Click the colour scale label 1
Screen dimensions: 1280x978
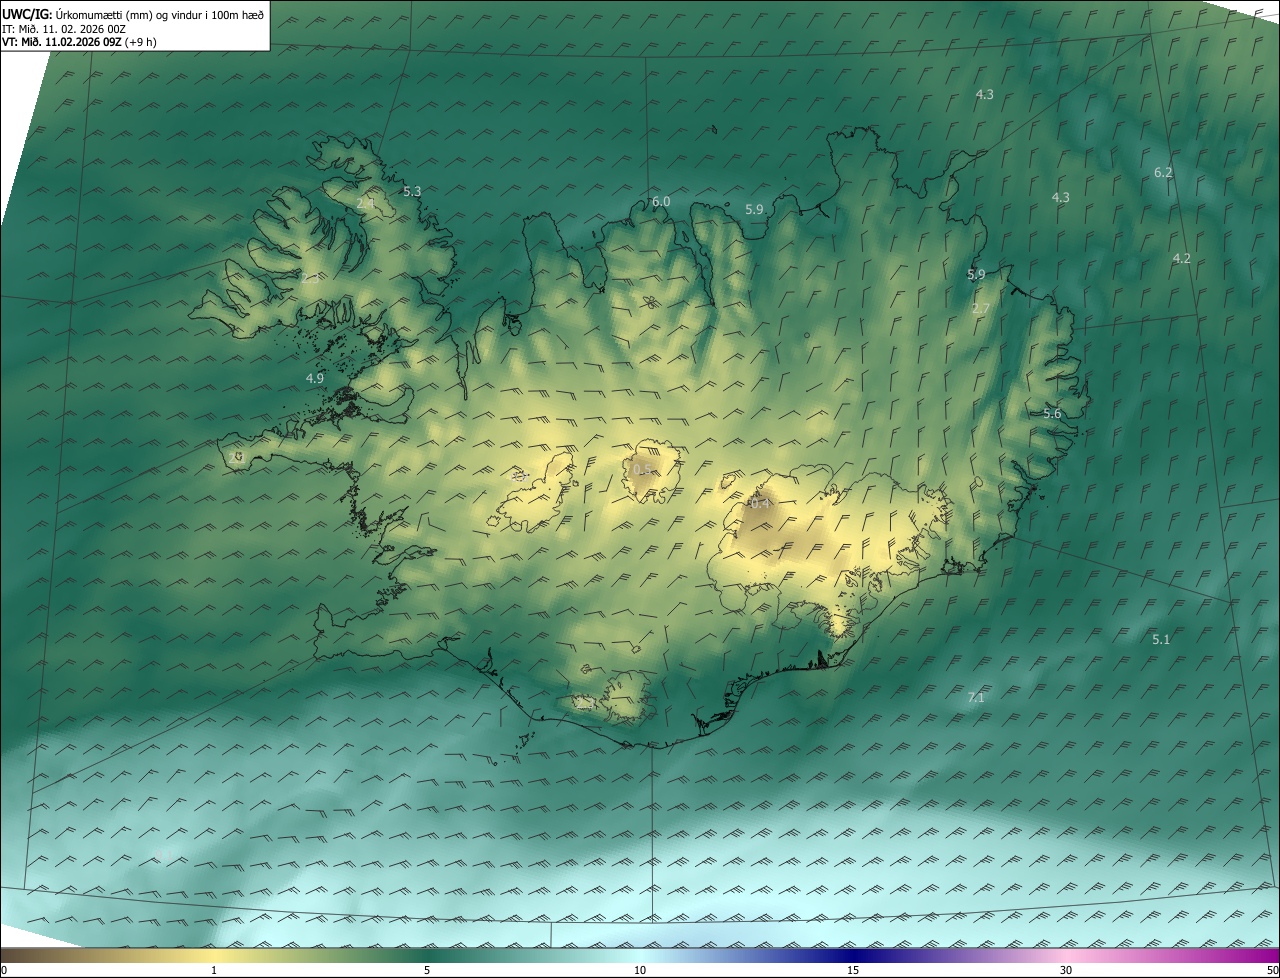point(214,971)
